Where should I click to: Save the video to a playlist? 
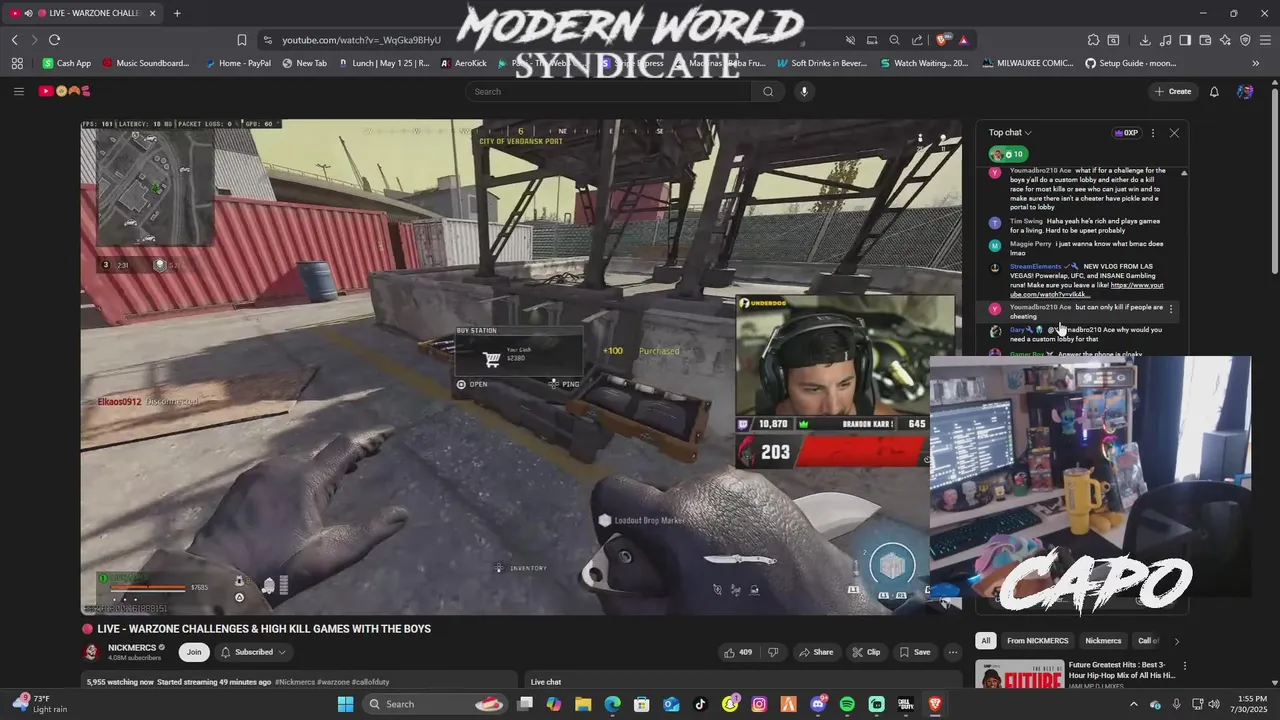pos(915,652)
